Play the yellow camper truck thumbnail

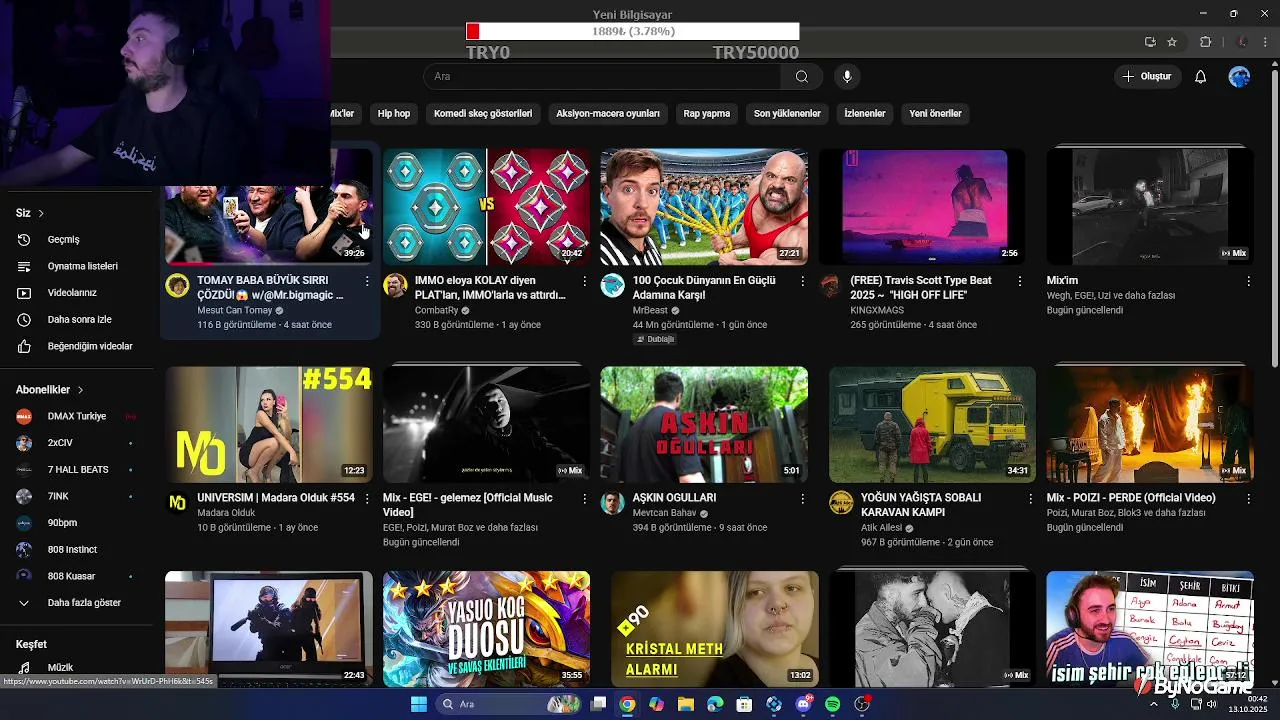click(932, 424)
